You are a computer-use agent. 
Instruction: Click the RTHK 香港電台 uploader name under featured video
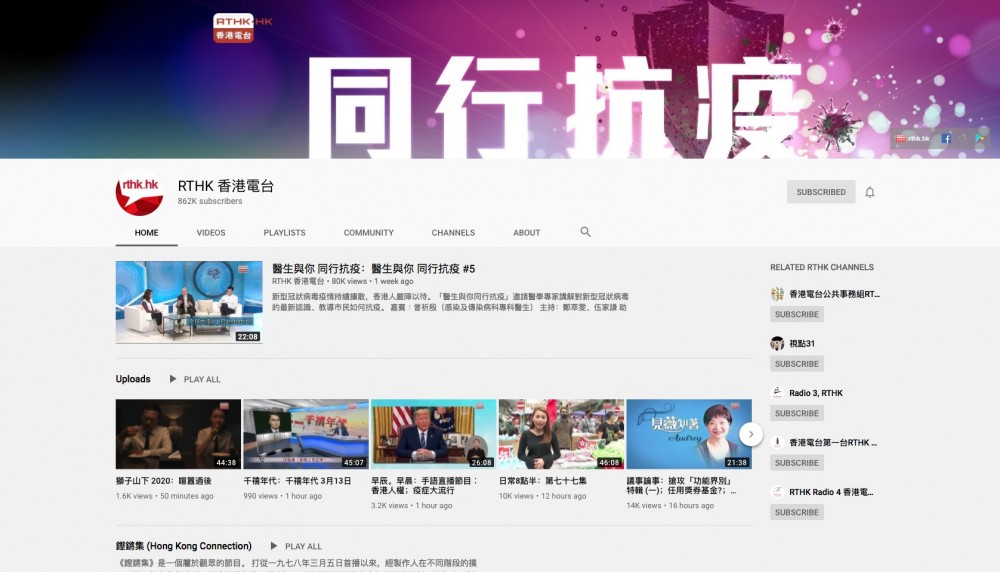[298, 281]
